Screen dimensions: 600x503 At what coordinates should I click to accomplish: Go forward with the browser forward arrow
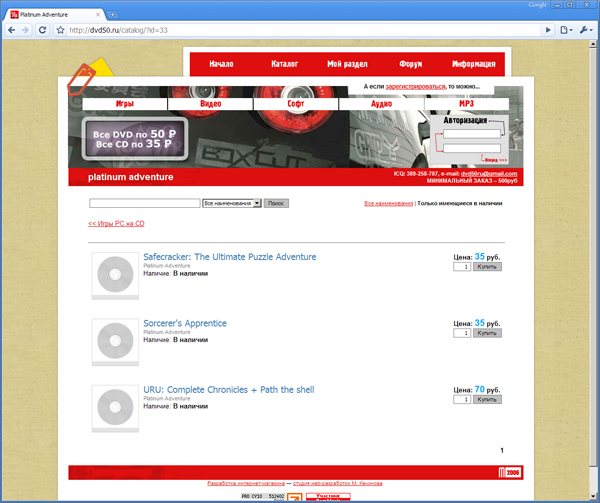coord(25,30)
